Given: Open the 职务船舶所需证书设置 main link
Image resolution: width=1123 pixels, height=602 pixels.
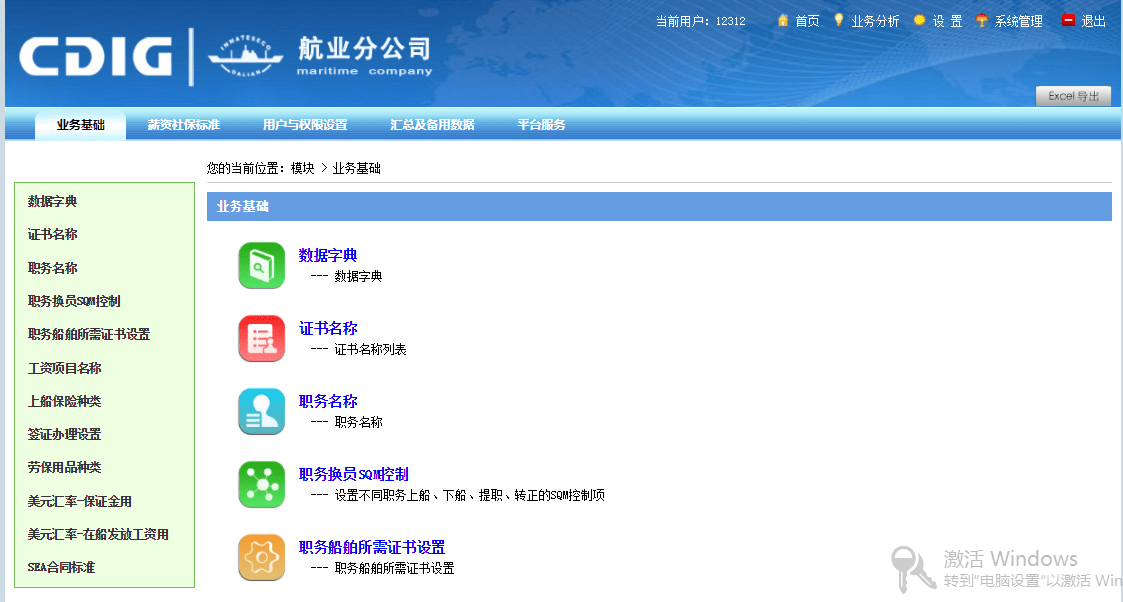Looking at the screenshot, I should click(372, 548).
